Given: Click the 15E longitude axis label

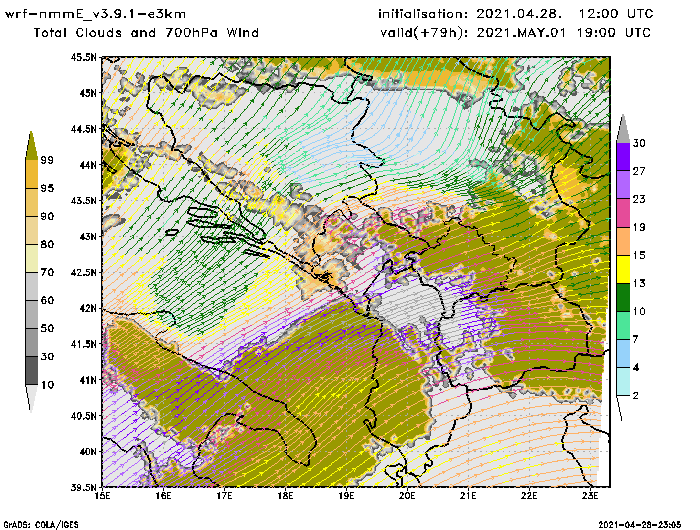Looking at the screenshot, I should 103,496.
